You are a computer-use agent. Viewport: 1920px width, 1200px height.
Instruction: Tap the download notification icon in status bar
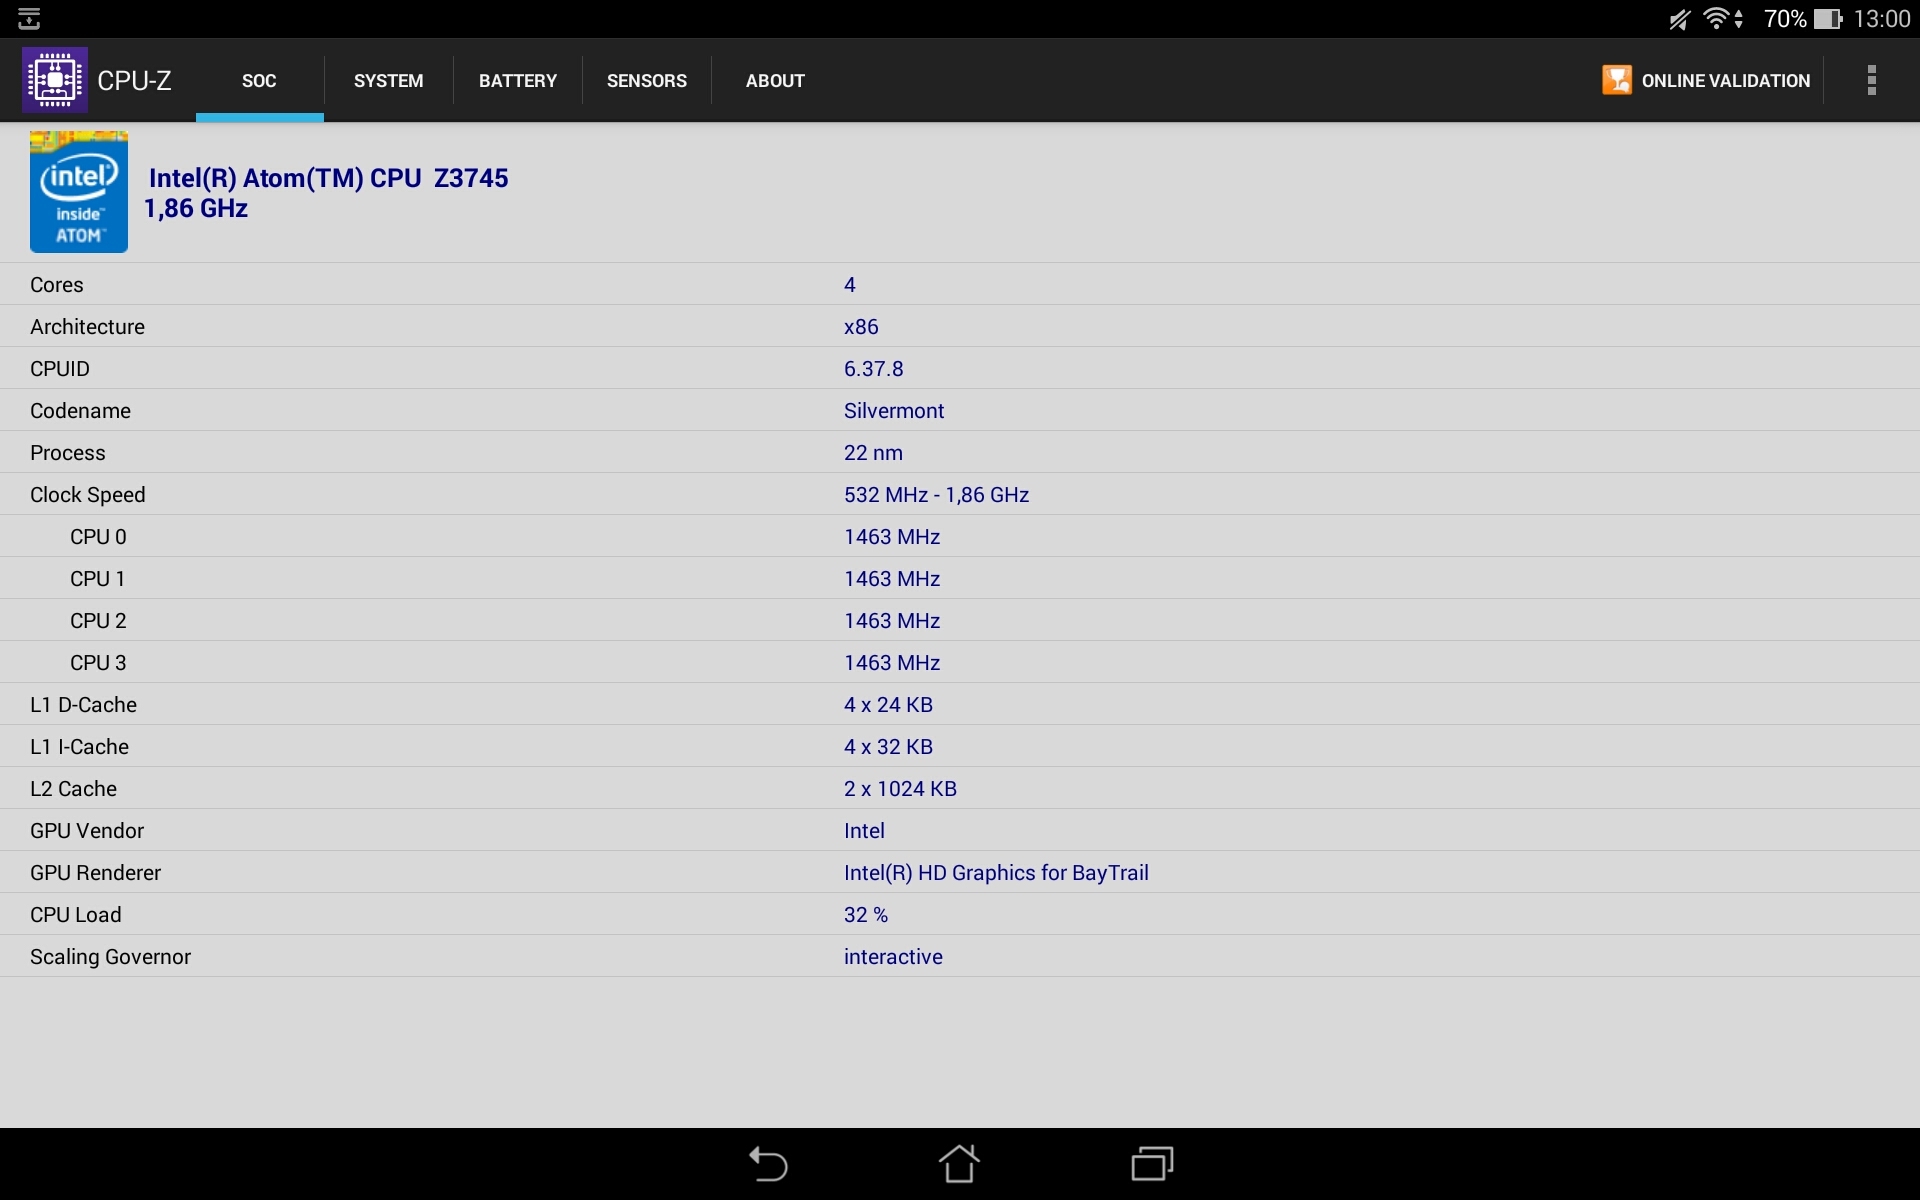[x=29, y=19]
